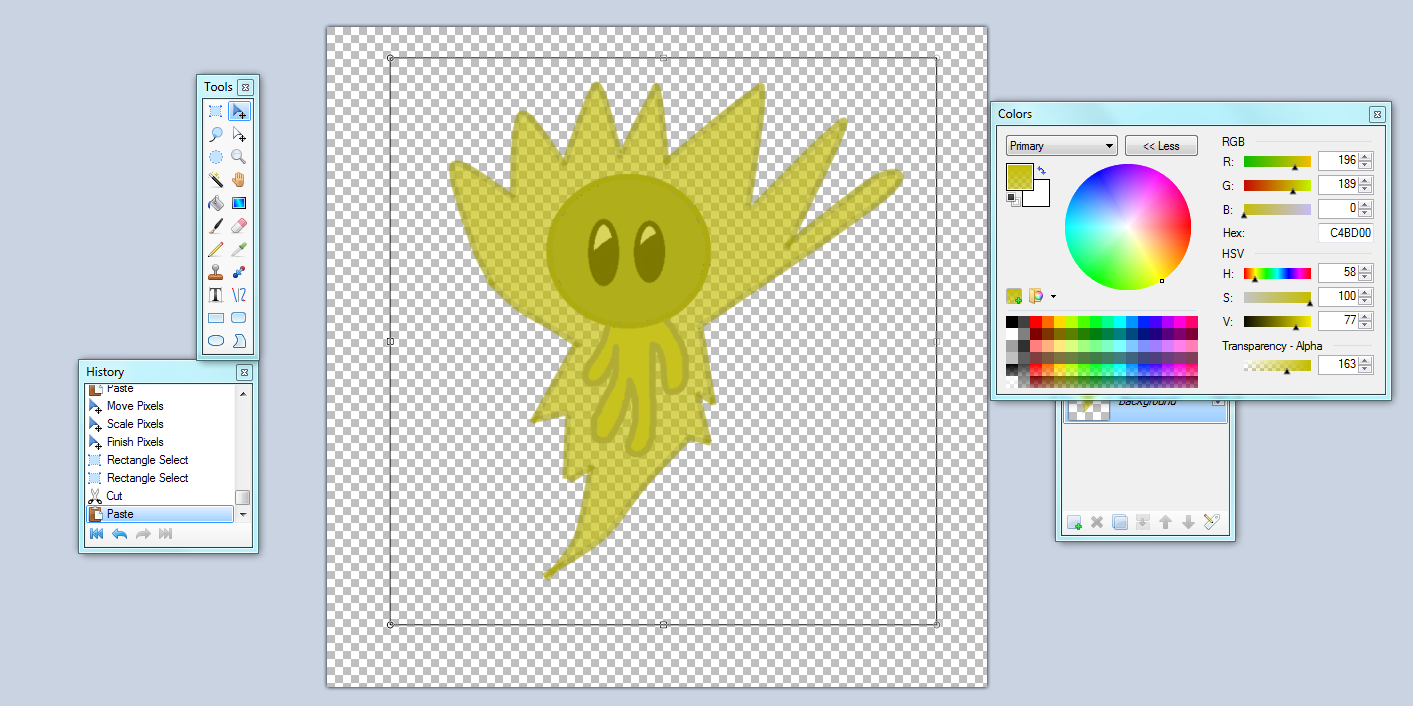1413x706 pixels.
Task: Select the Gradient tool
Action: (x=239, y=203)
